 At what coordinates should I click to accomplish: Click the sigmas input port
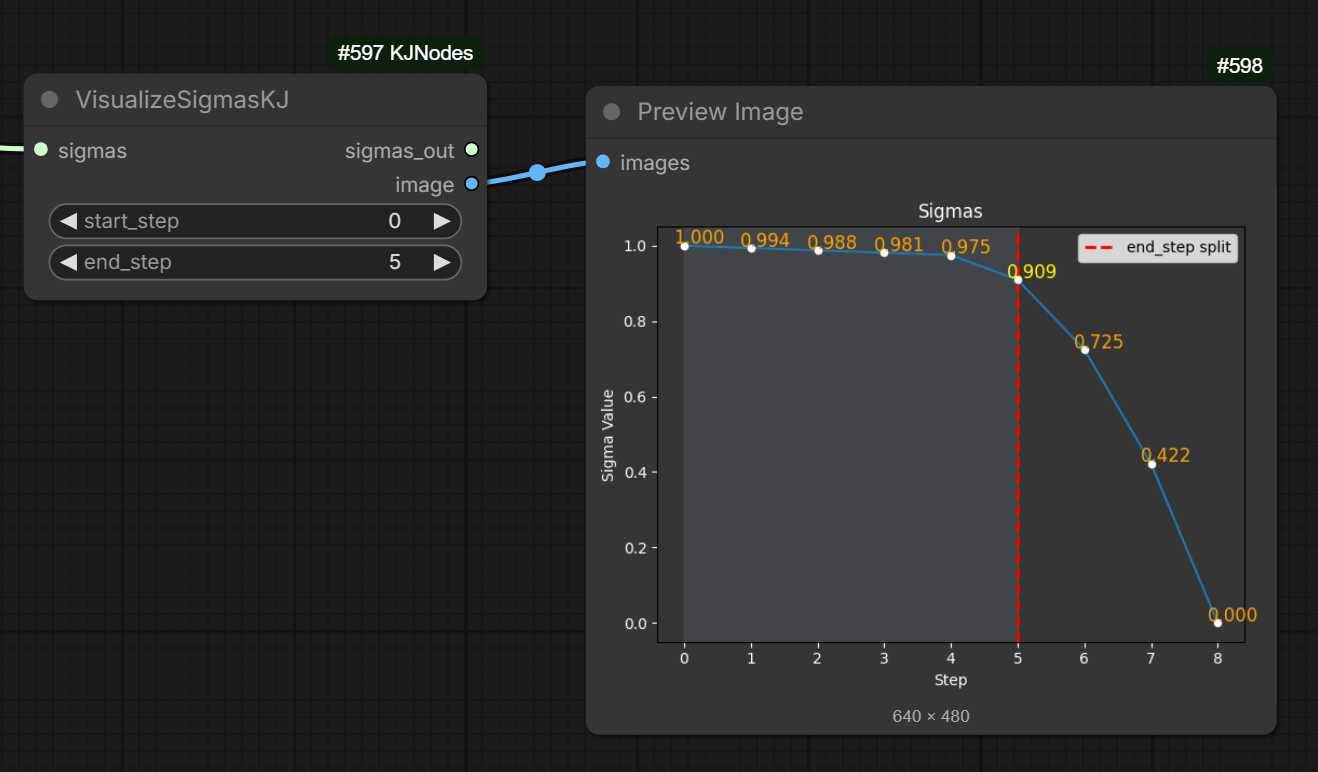click(x=41, y=150)
